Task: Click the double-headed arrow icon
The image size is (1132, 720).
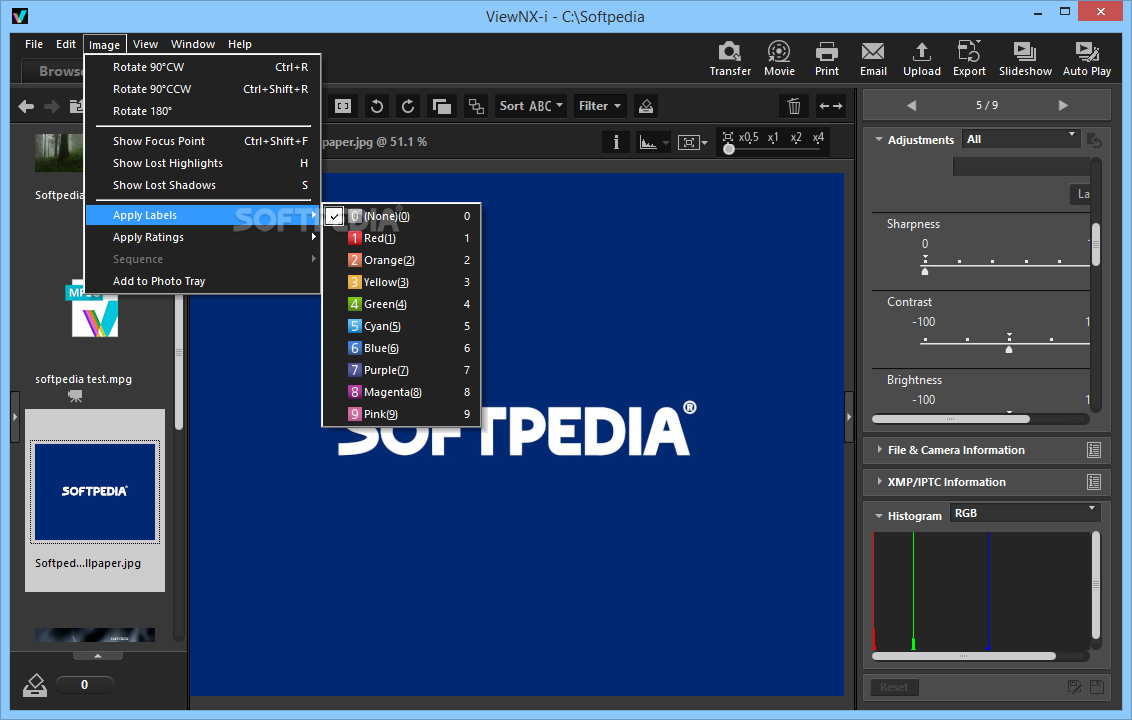Action: [831, 106]
